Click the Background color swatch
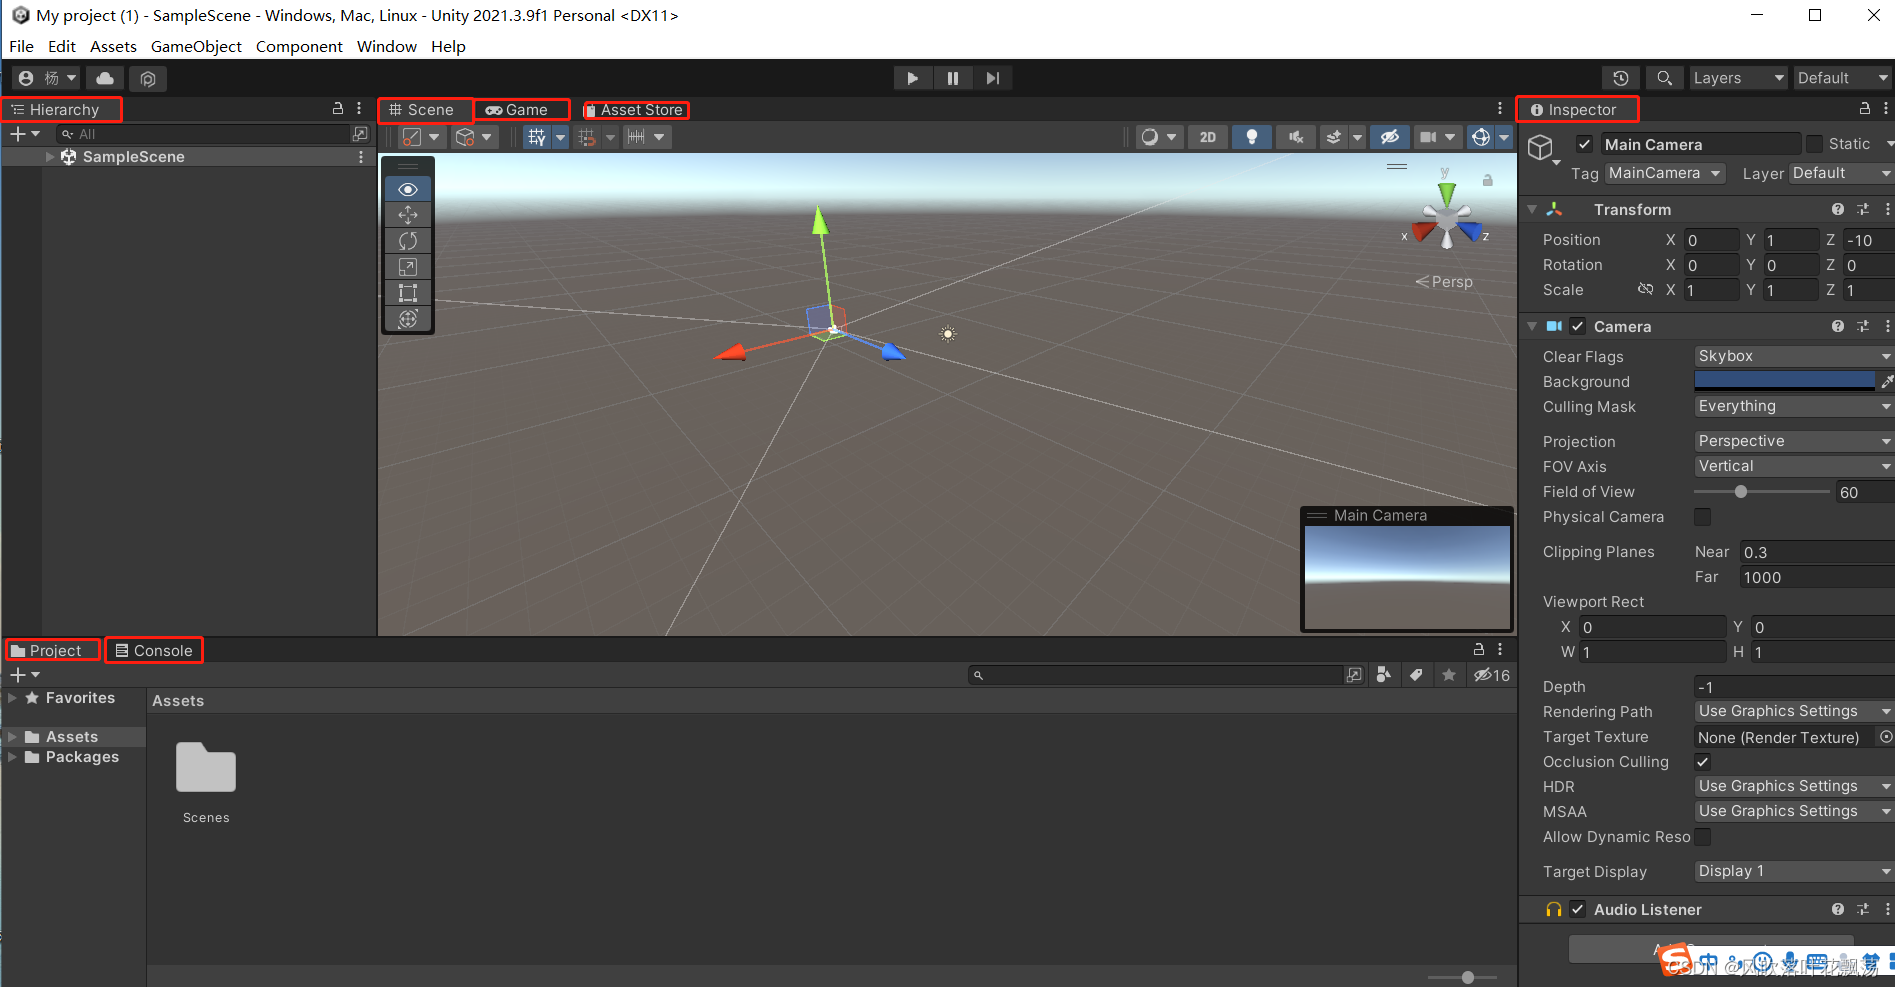This screenshot has width=1895, height=987. click(1785, 381)
